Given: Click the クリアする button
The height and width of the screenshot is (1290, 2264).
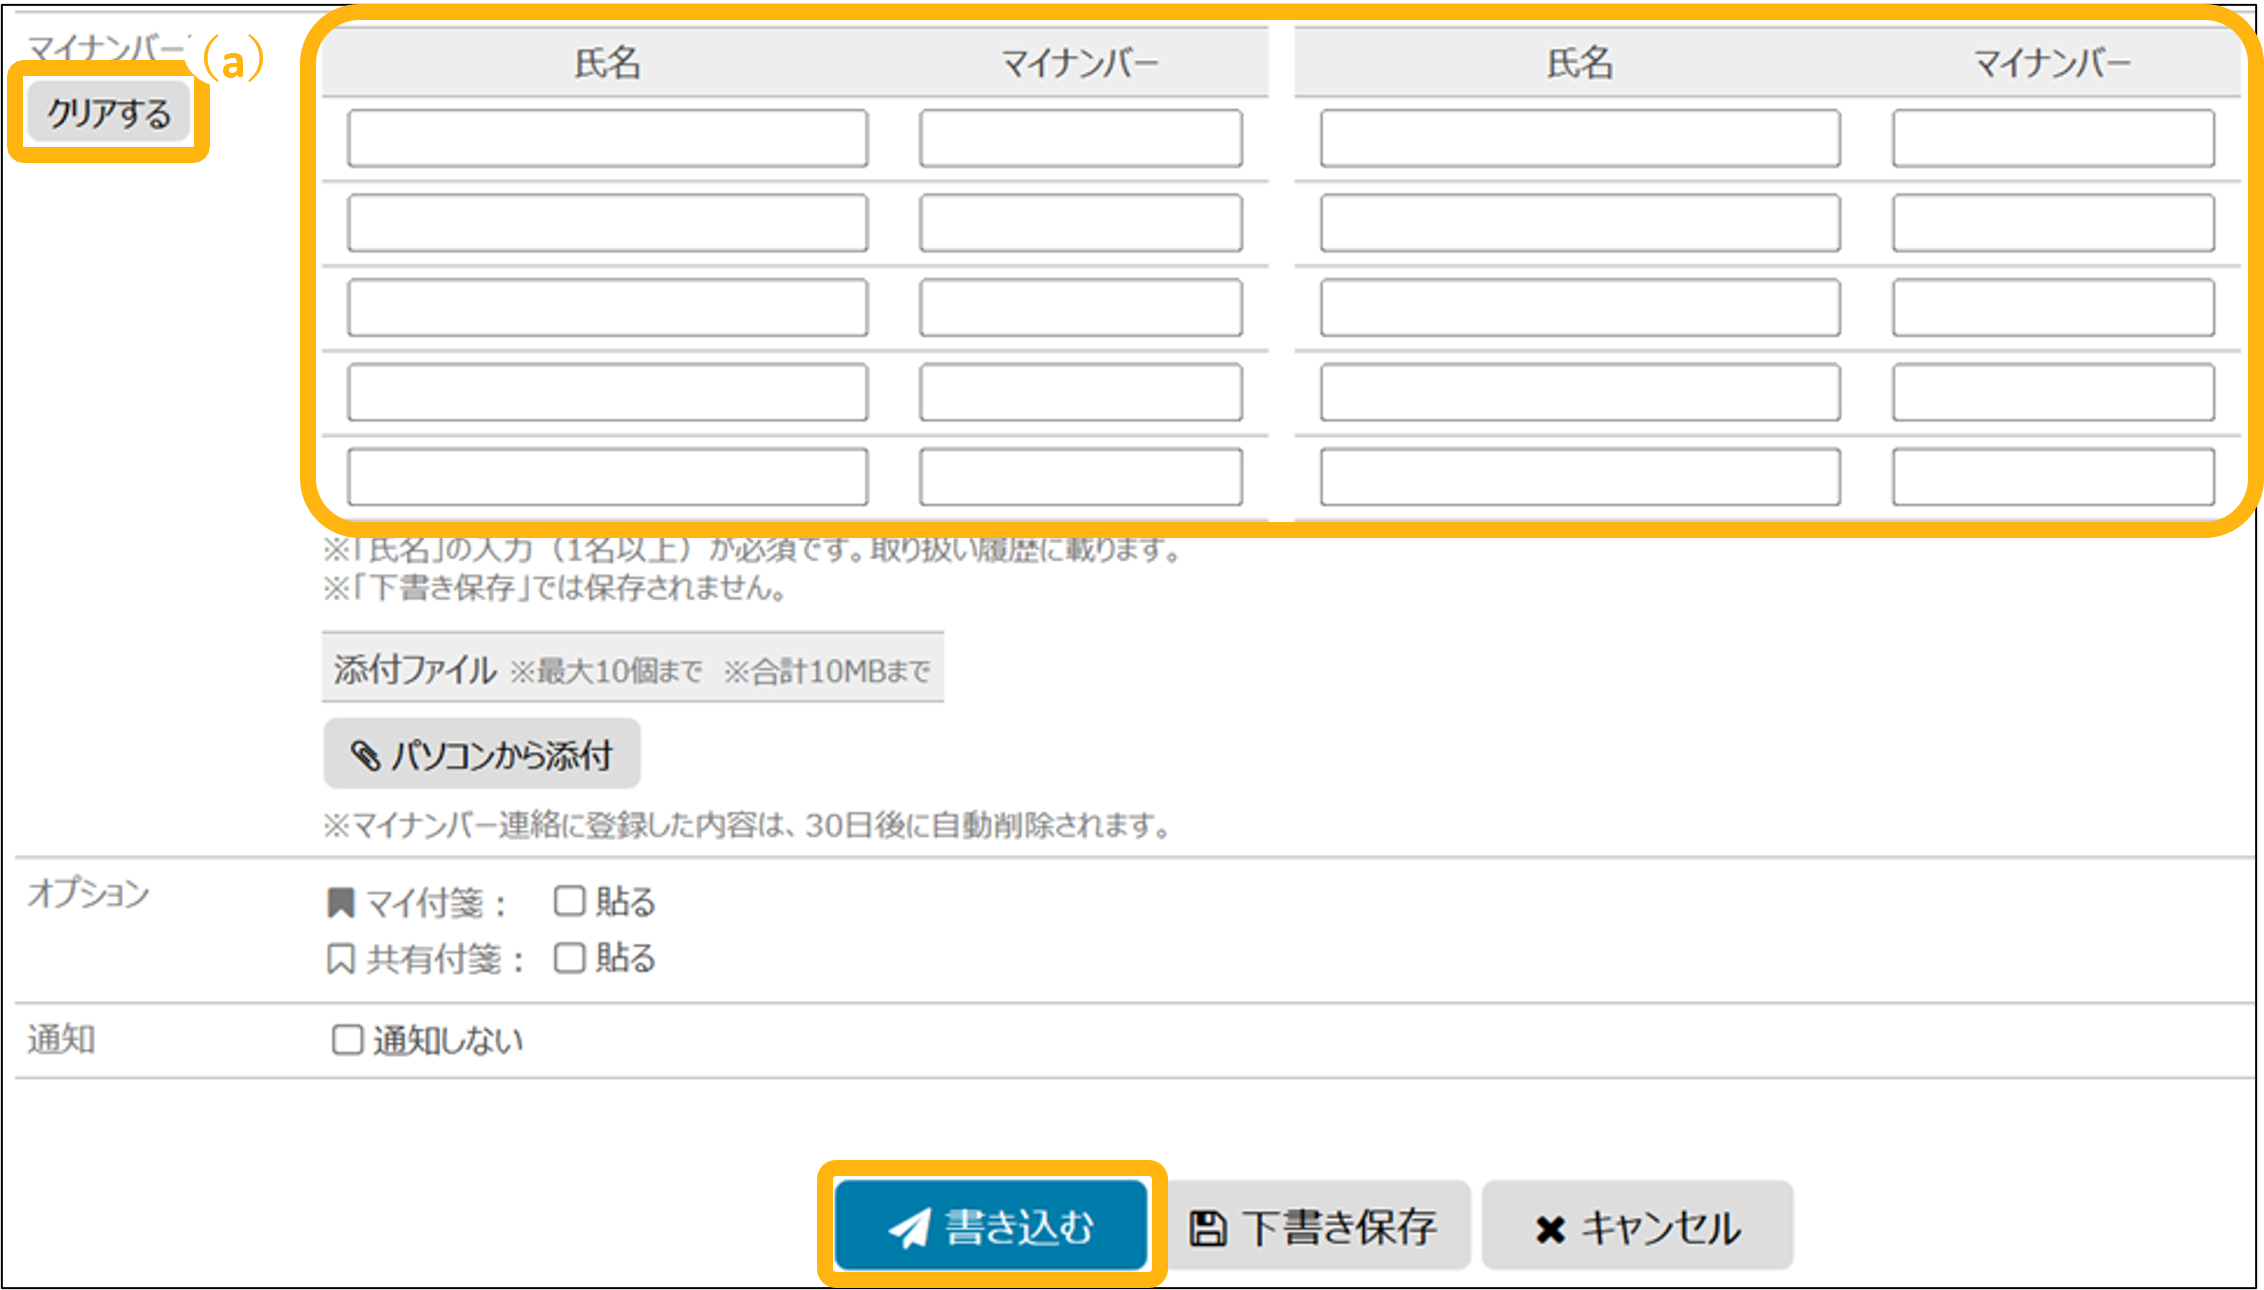Looking at the screenshot, I should point(109,113).
